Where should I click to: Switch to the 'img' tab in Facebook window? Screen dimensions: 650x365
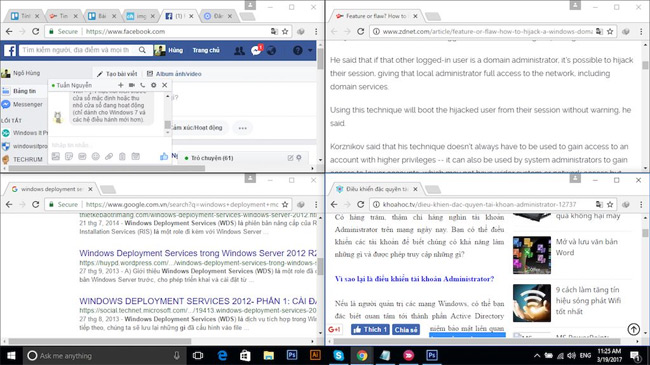tap(141, 16)
